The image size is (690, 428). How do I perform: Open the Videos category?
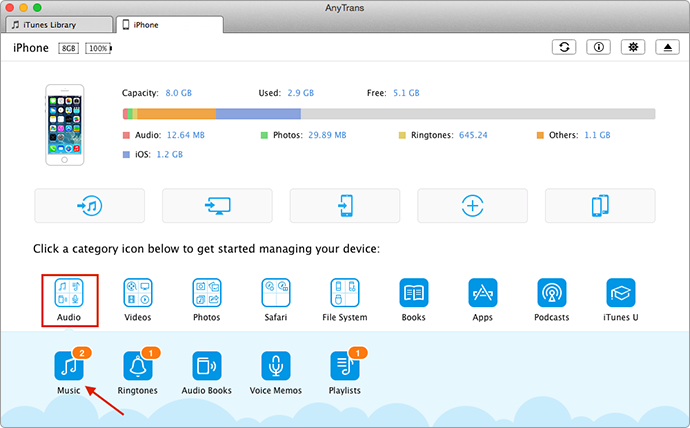(138, 300)
